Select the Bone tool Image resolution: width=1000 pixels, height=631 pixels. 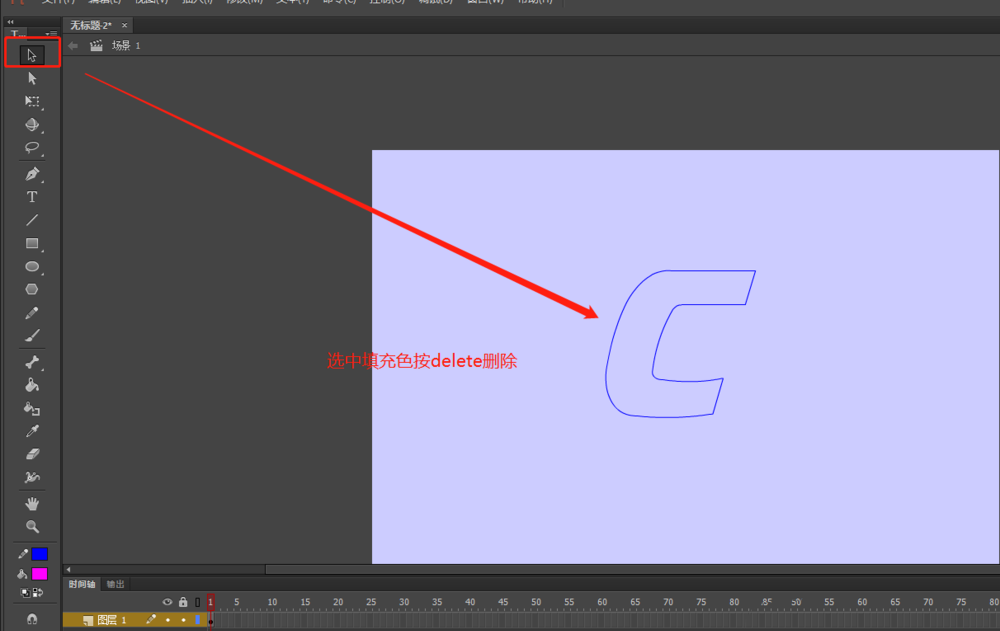pyautogui.click(x=32, y=362)
